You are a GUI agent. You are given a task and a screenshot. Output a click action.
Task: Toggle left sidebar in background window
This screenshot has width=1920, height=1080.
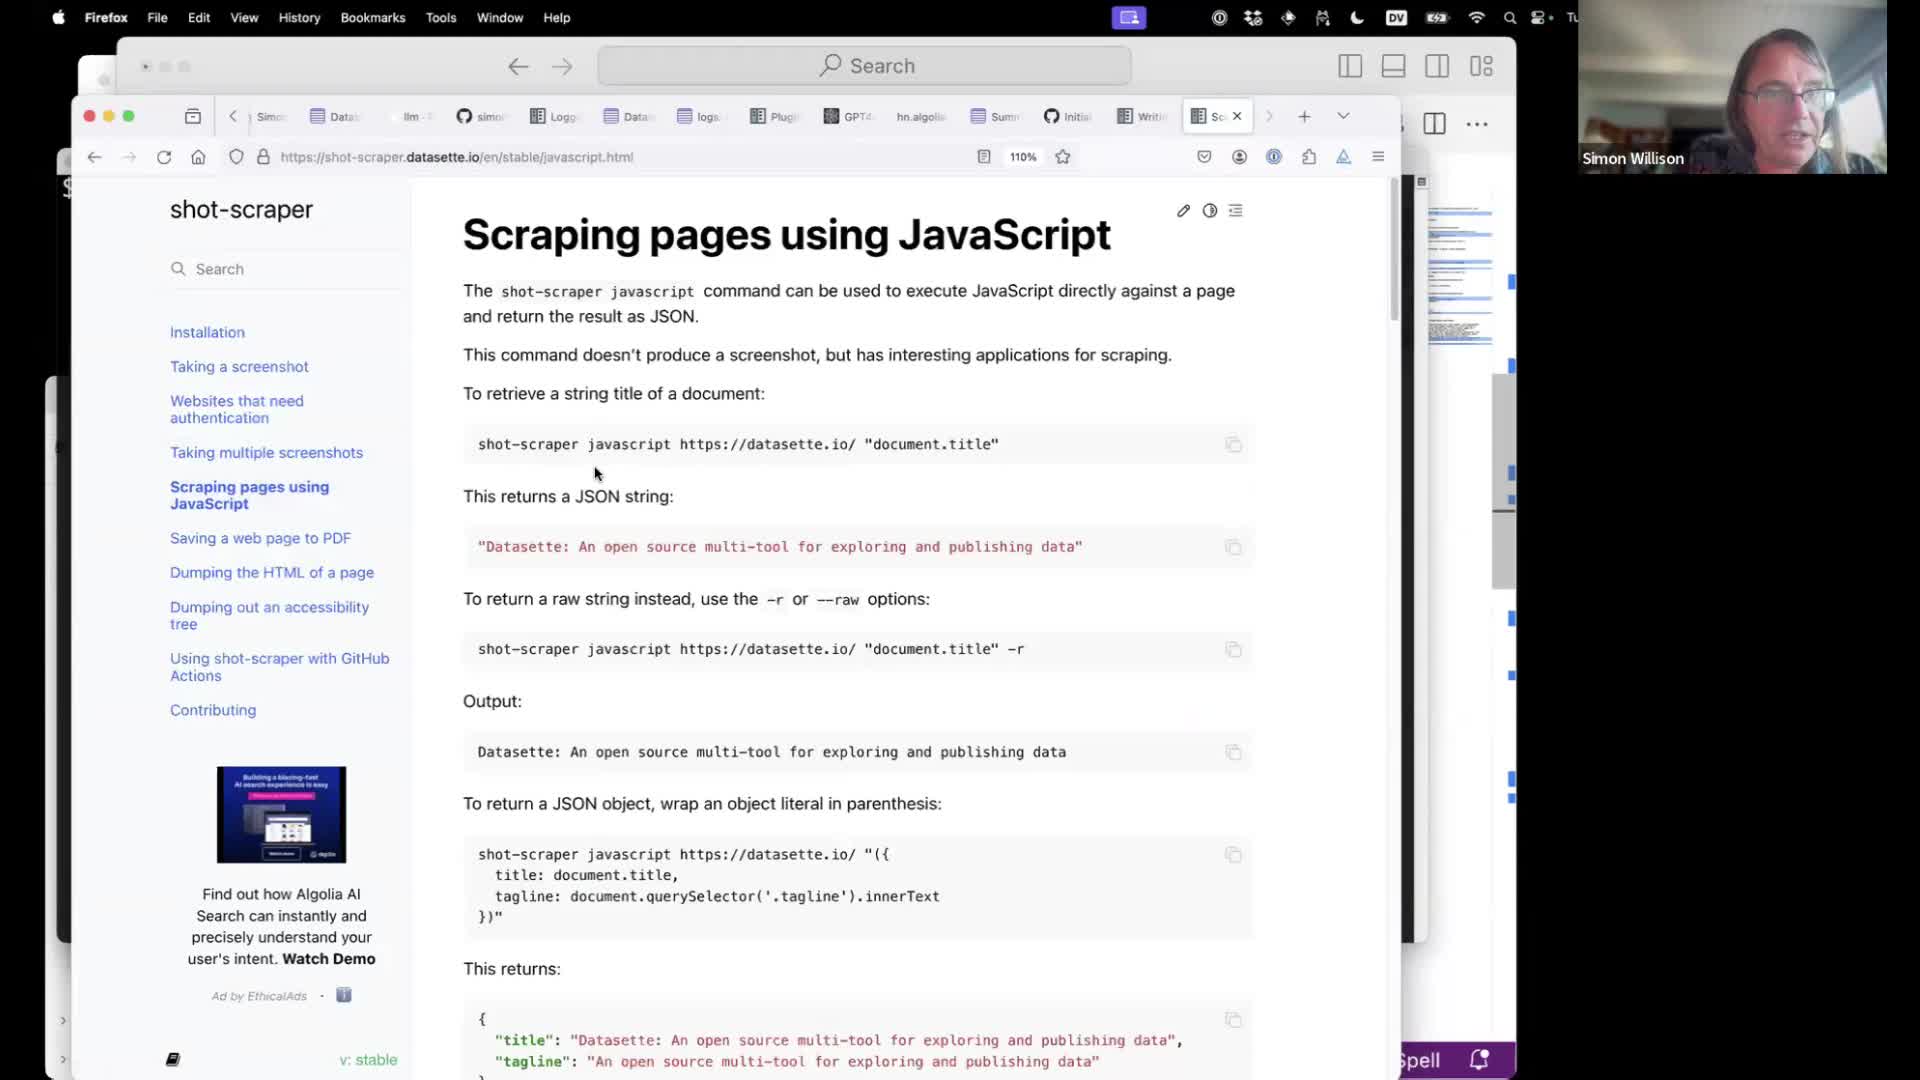1350,66
